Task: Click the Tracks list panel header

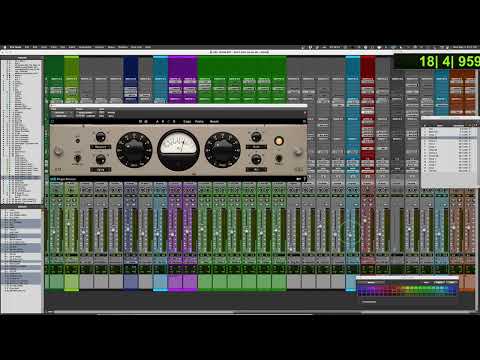Action: pos(22,58)
